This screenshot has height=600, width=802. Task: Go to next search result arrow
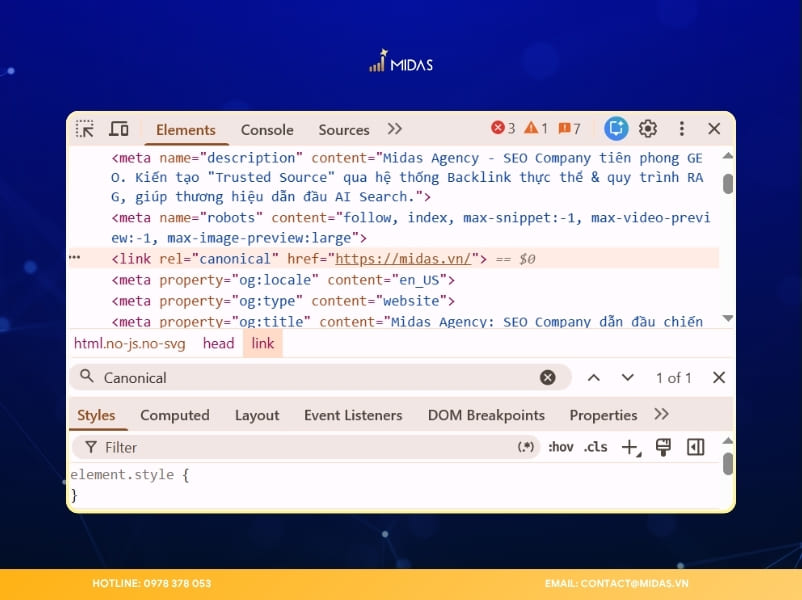coord(628,377)
